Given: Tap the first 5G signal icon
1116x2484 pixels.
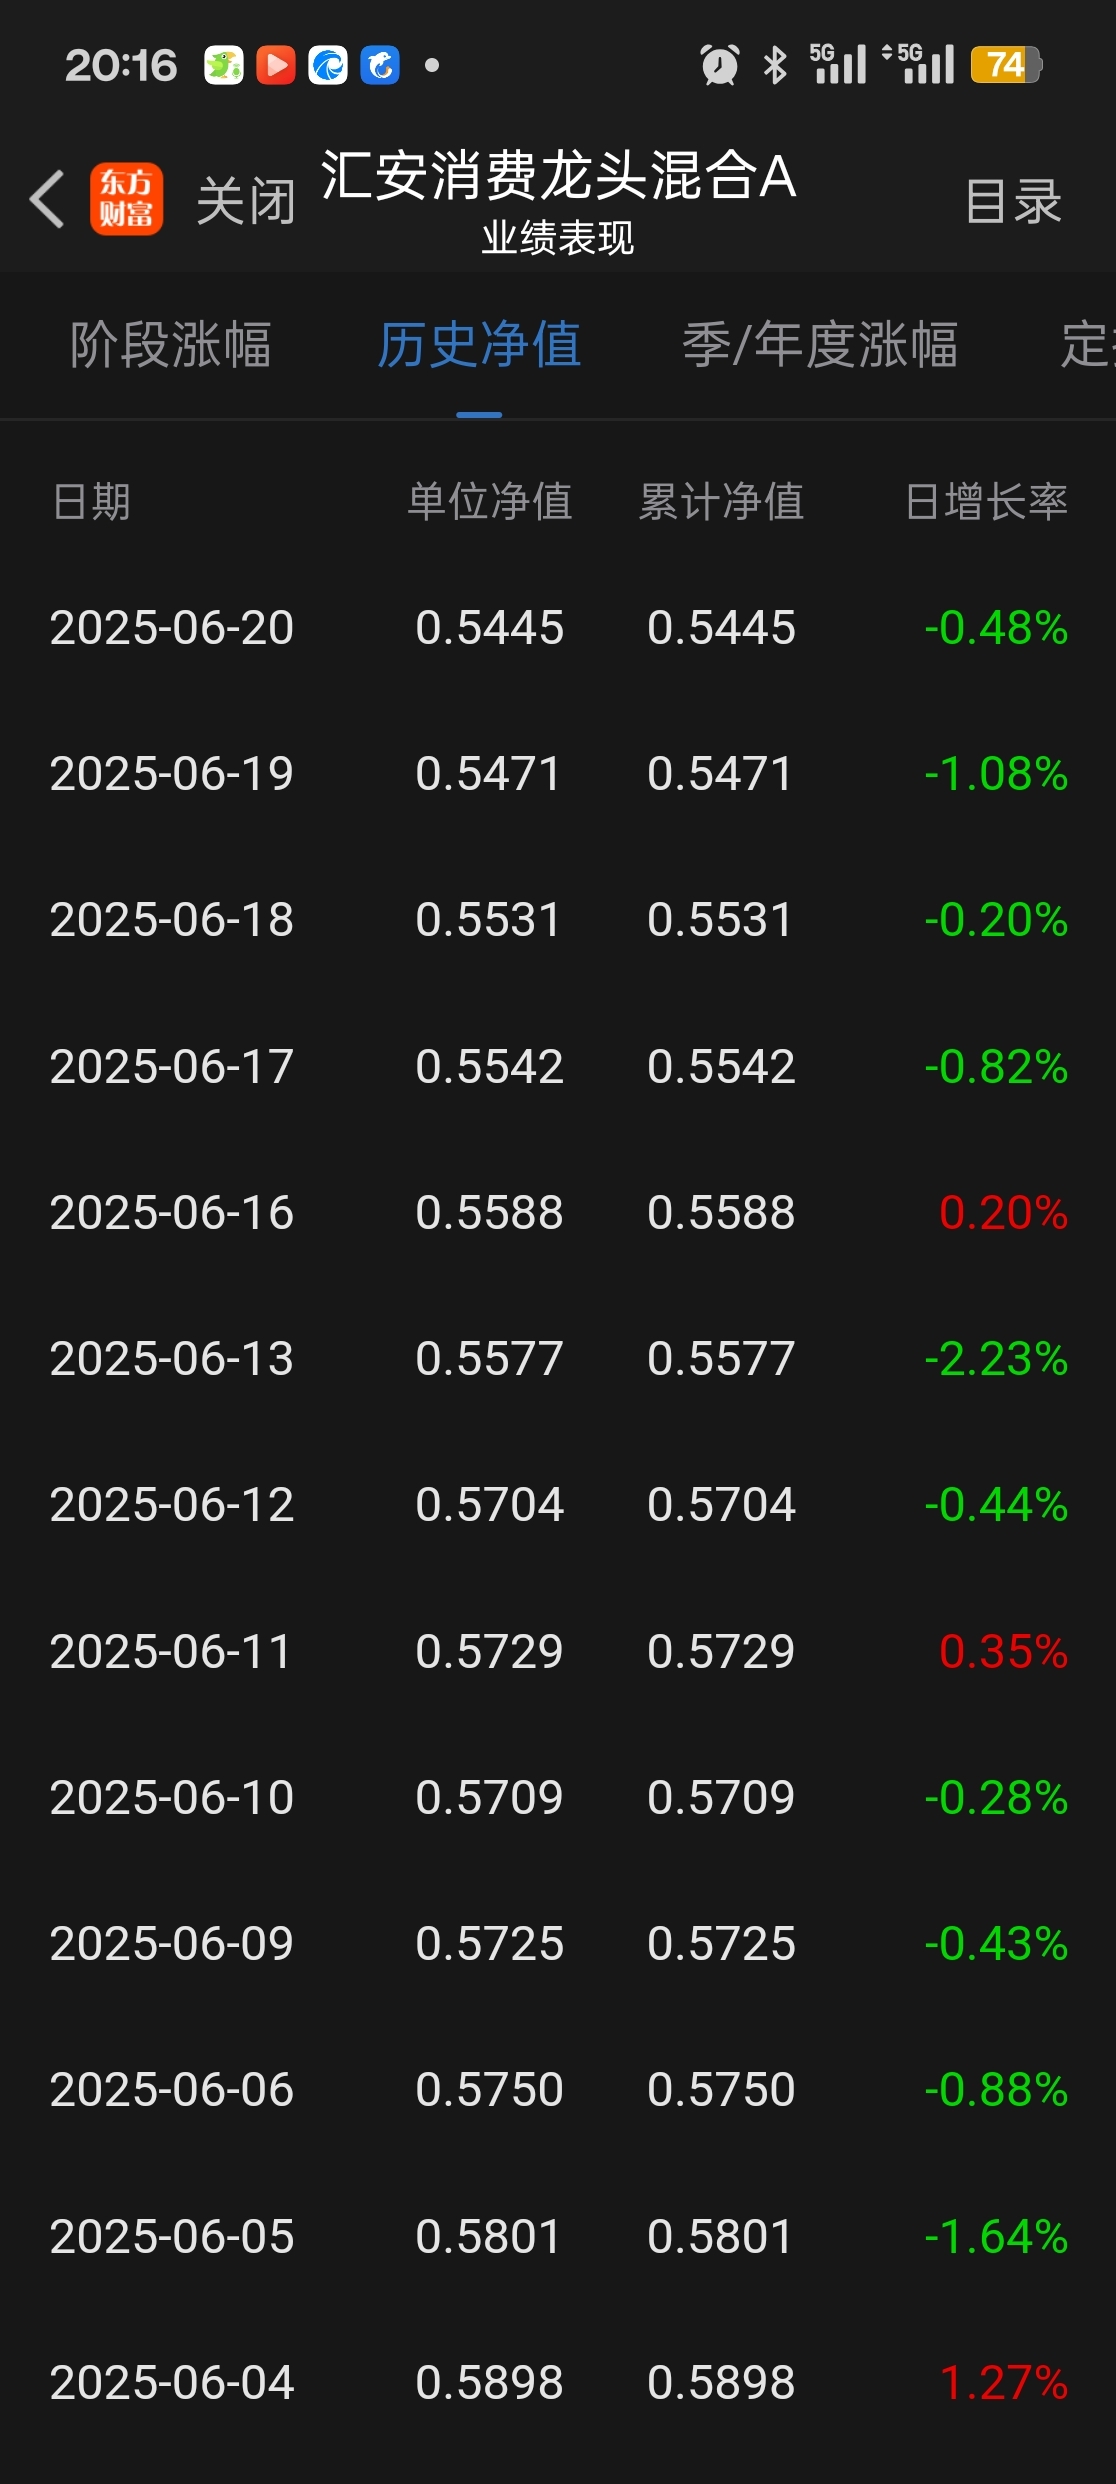Looking at the screenshot, I should pyautogui.click(x=838, y=64).
